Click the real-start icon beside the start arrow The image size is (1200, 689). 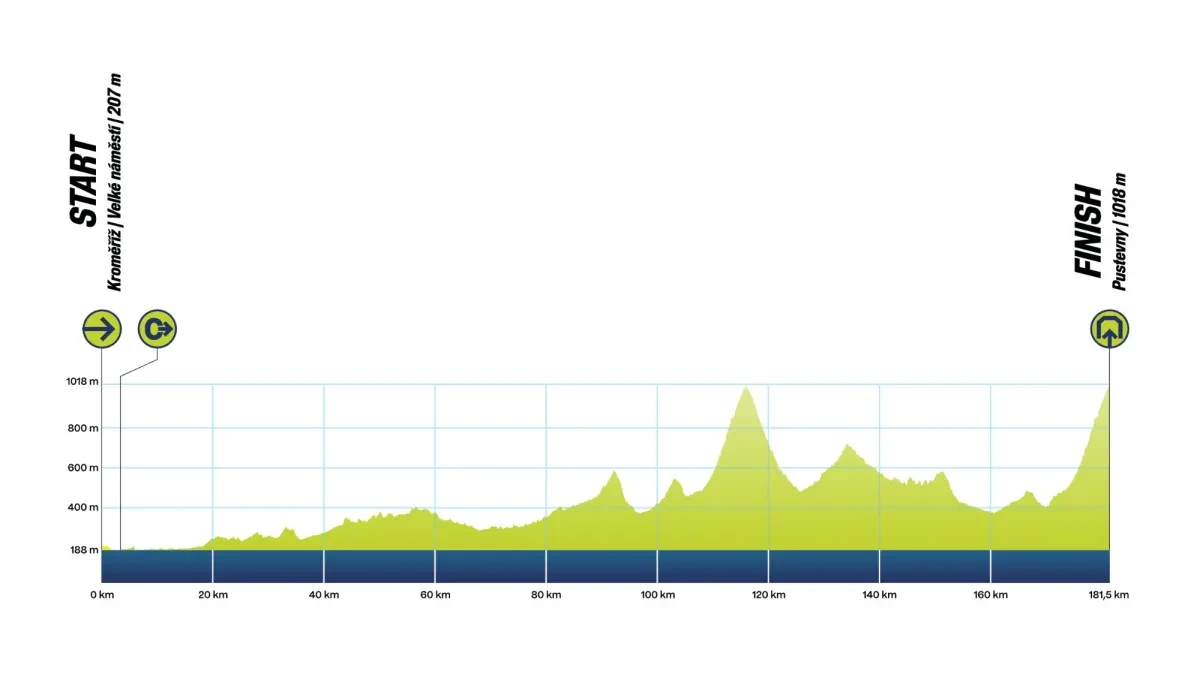pos(157,328)
